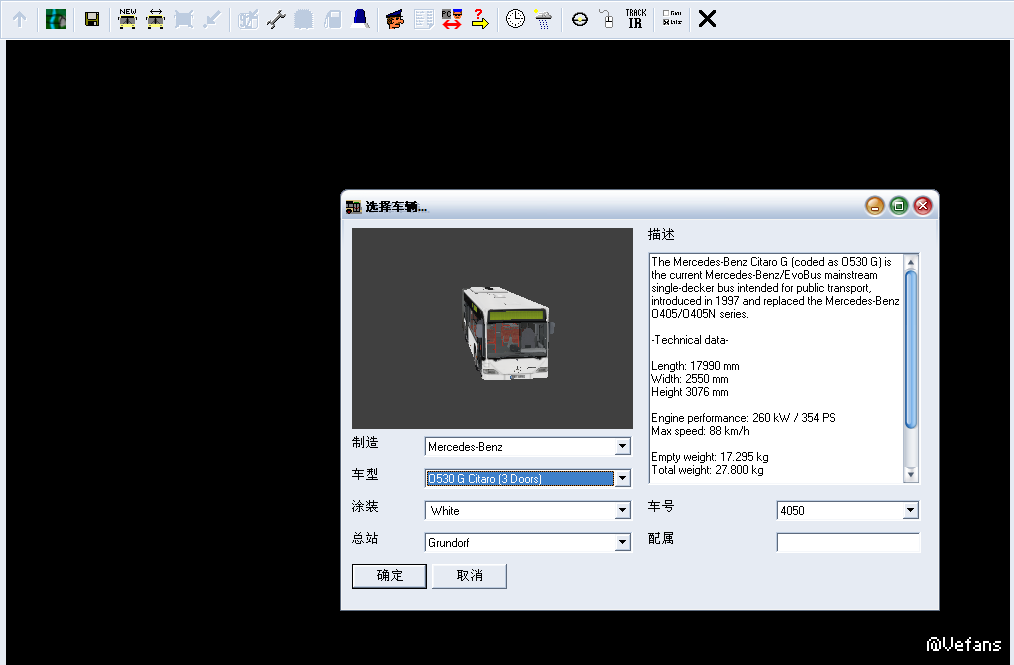Click the up arrow toolbar icon
The image size is (1014, 665).
[x=19, y=19]
